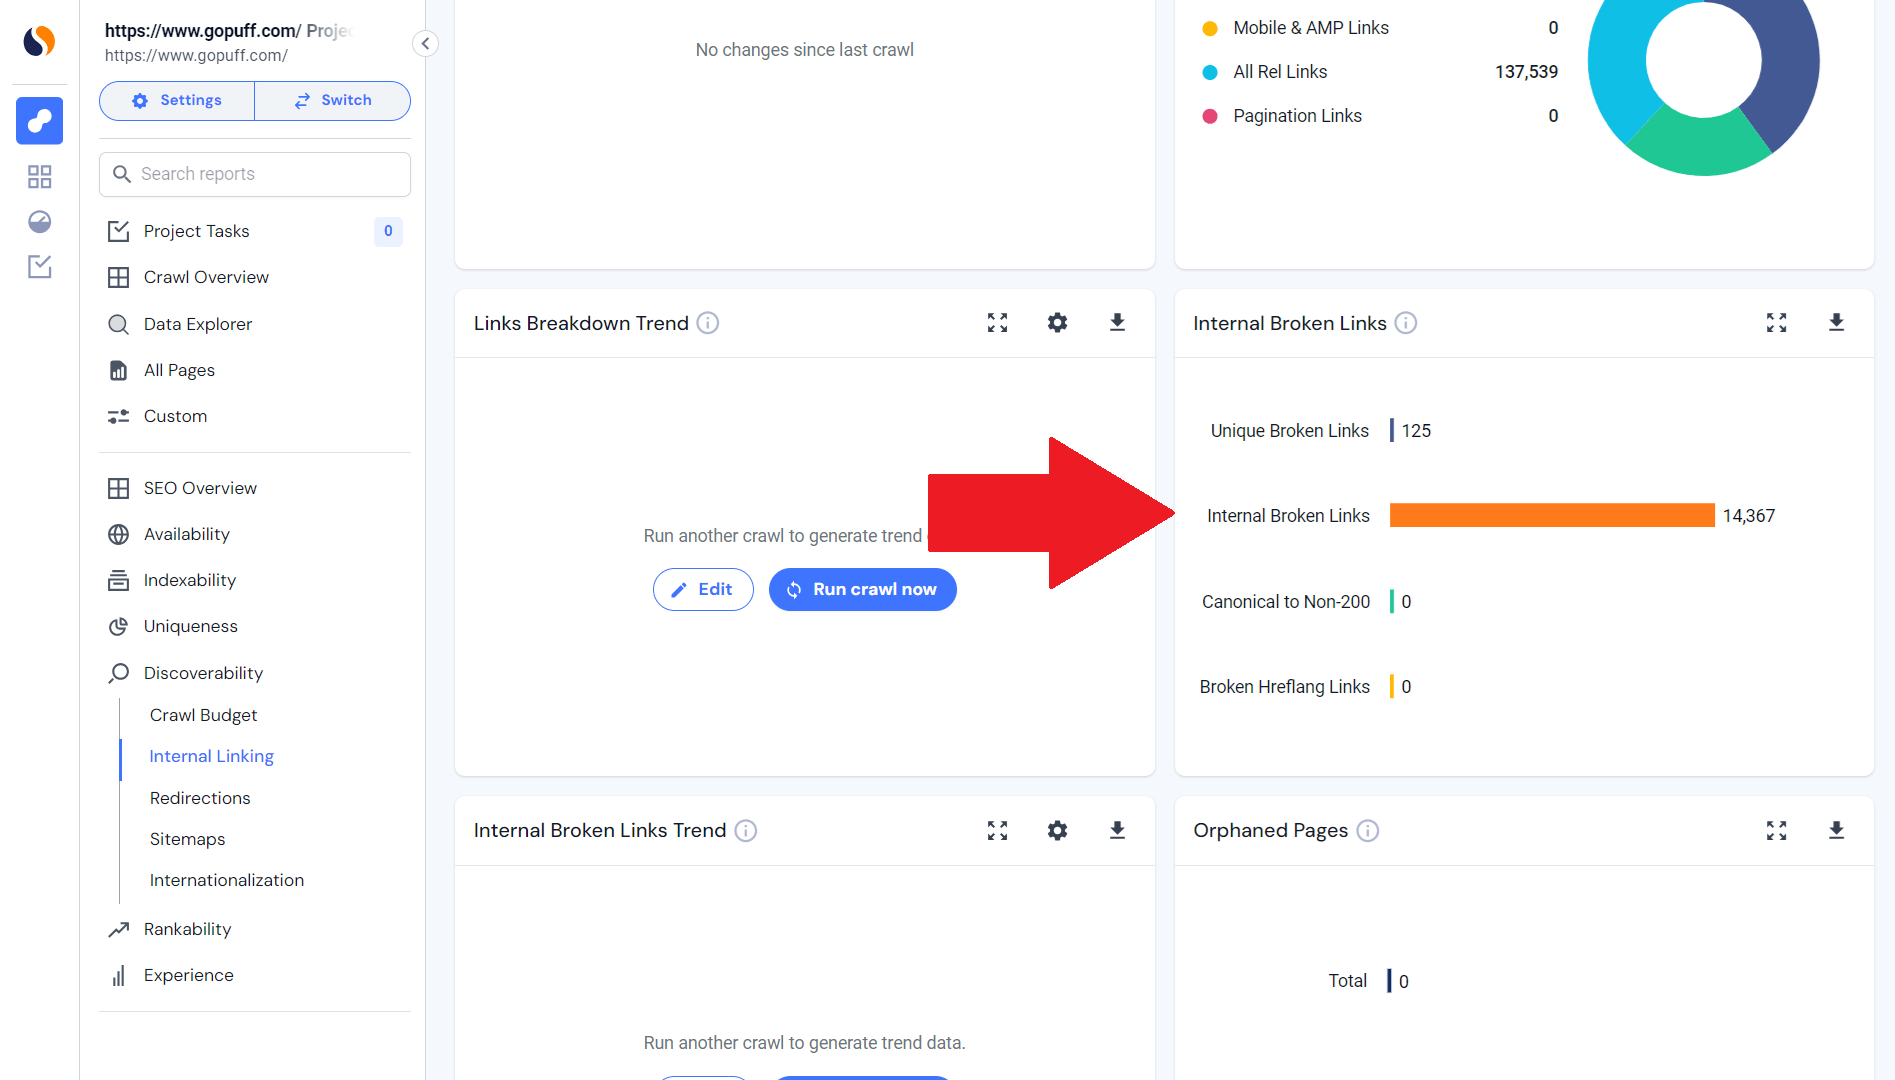Open the tasks checklist icon in sidebar
The height and width of the screenshot is (1080, 1895).
[39, 267]
